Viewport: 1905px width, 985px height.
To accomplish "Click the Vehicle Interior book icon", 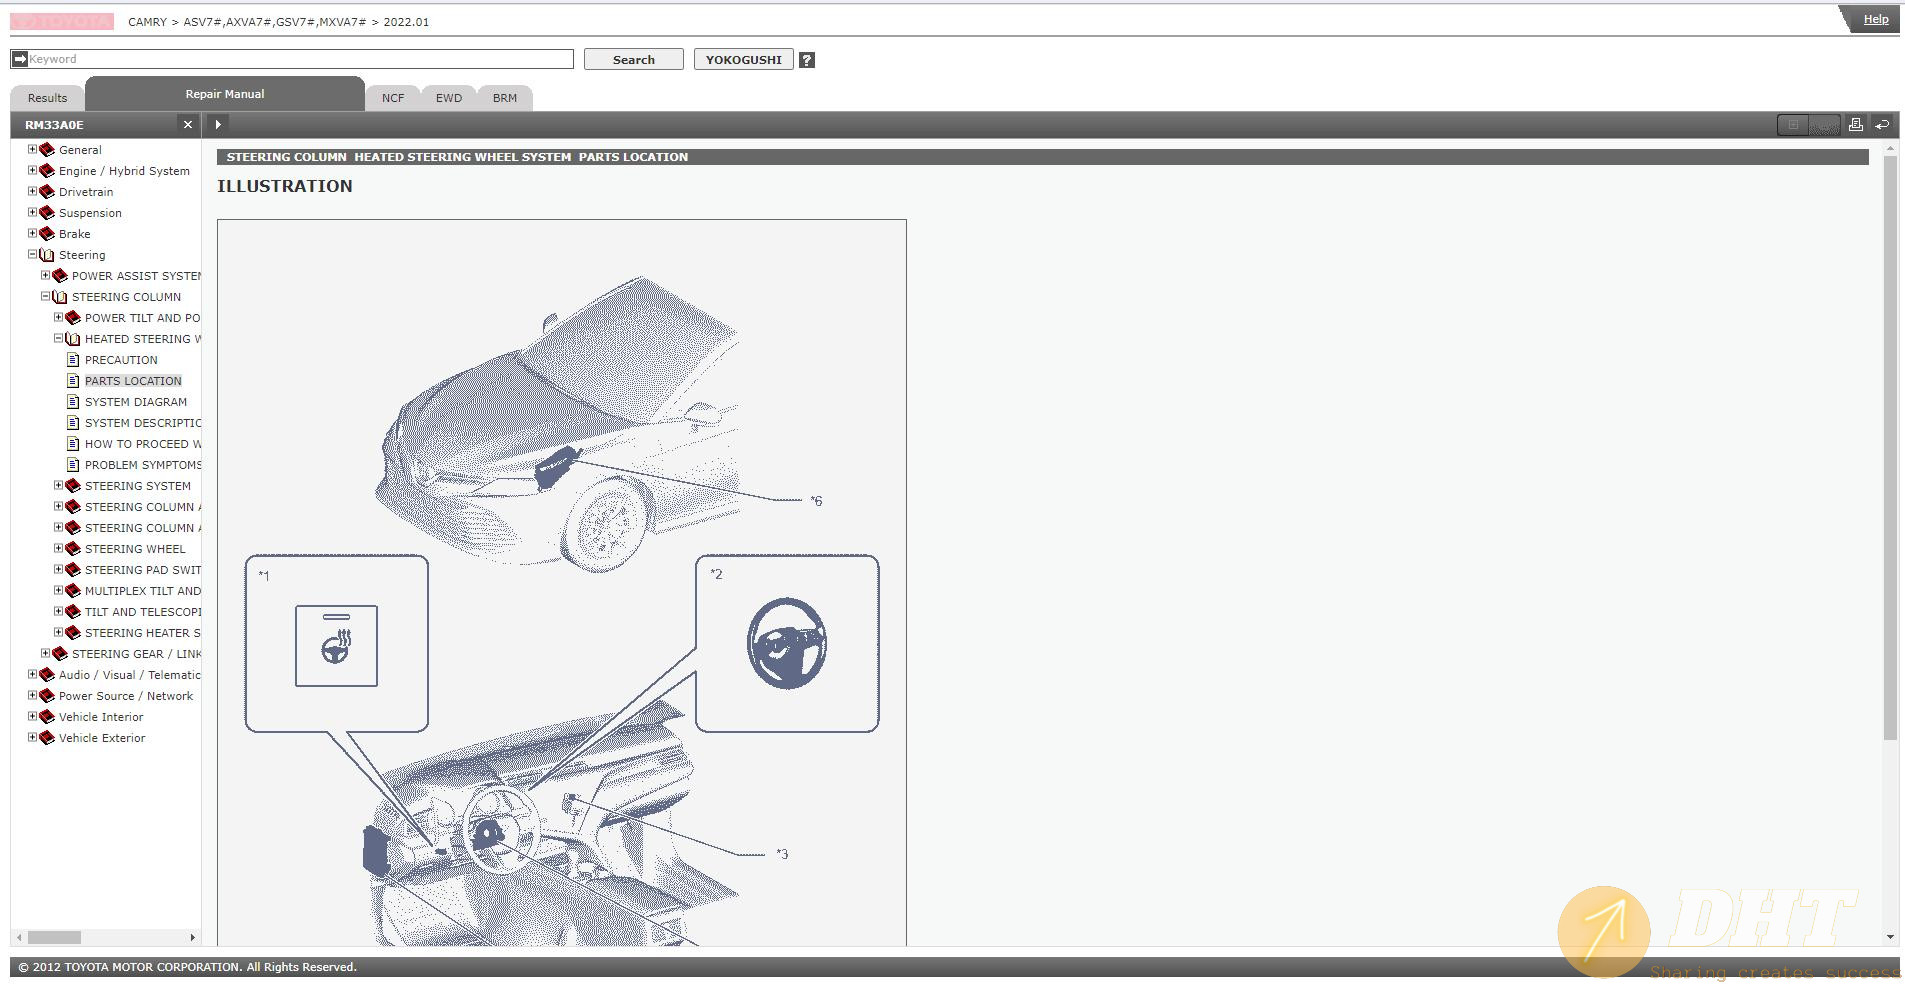I will coord(47,717).
